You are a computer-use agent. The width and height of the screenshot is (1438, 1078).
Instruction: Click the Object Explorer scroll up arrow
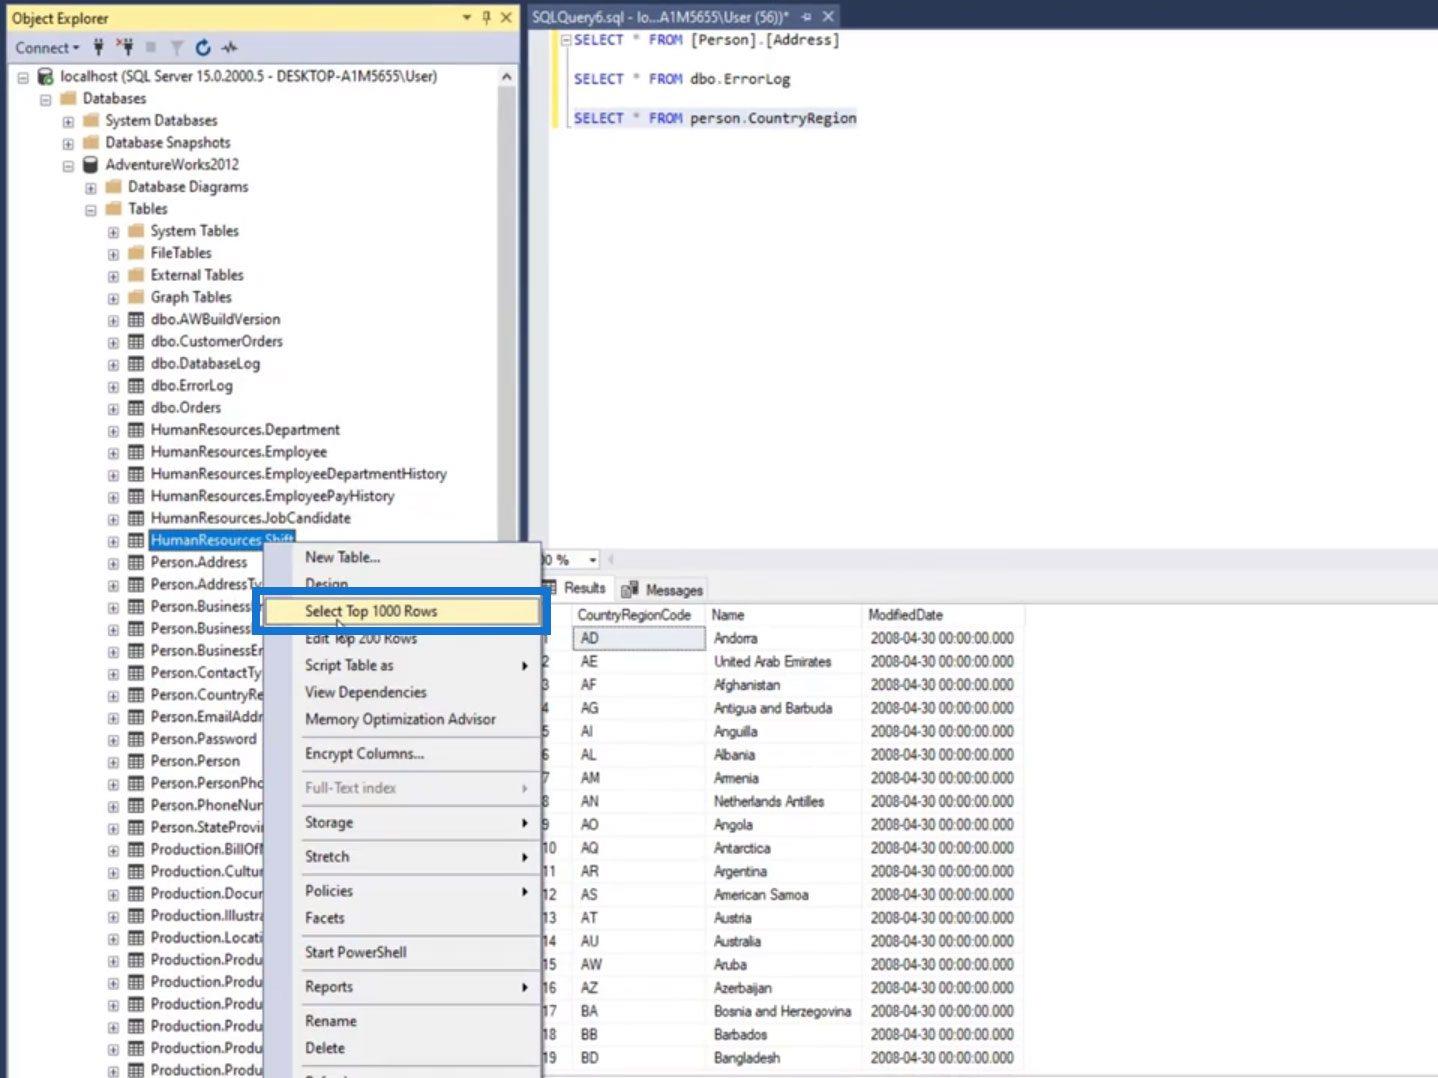click(x=507, y=77)
